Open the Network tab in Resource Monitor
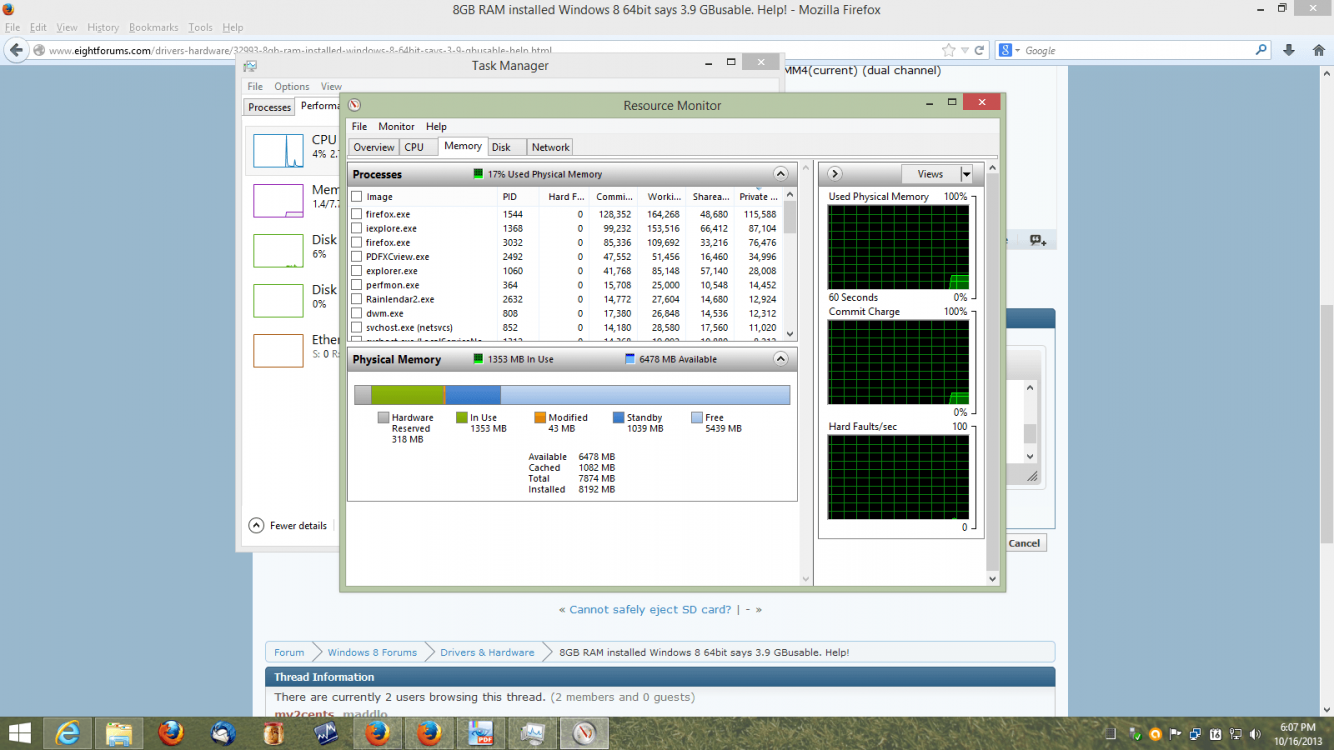Screen dimensions: 1334x750 pos(550,147)
